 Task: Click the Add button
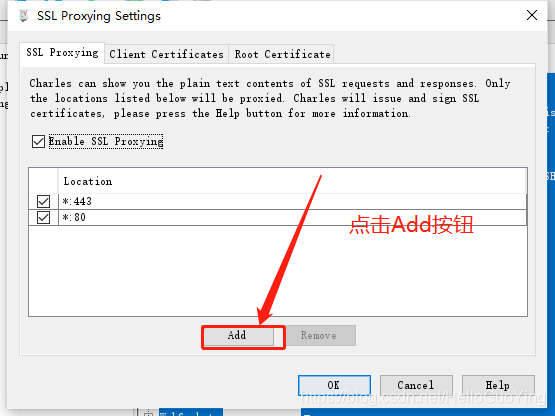pyautogui.click(x=239, y=336)
